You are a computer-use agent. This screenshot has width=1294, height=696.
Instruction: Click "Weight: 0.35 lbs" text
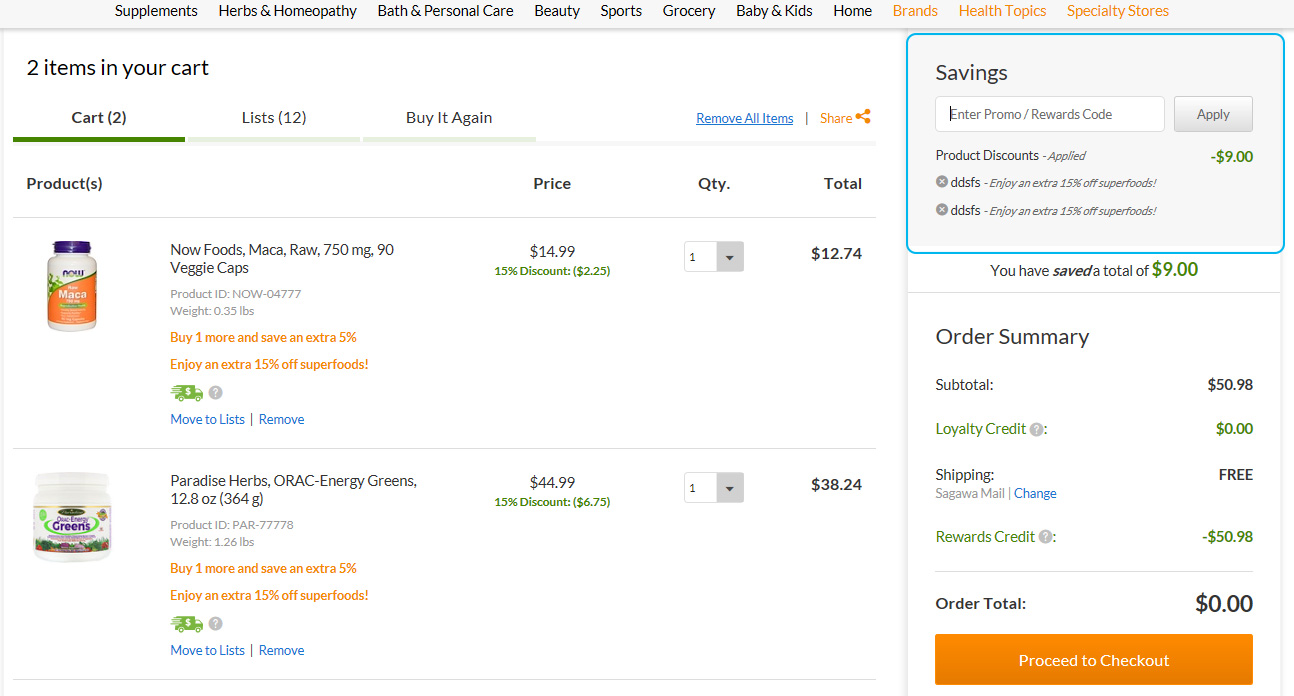[212, 311]
